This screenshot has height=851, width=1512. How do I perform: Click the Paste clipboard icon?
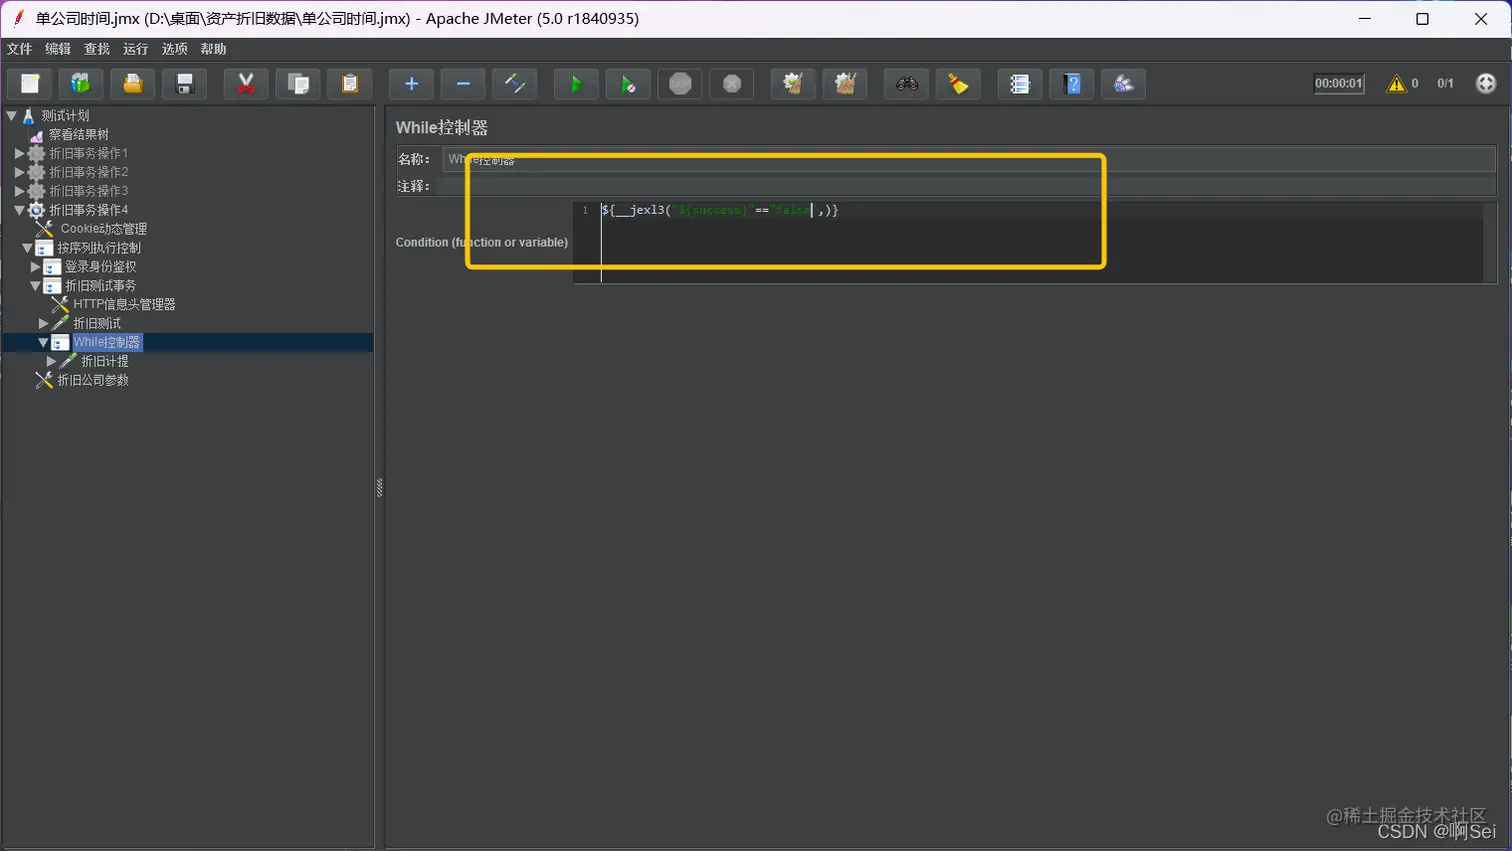[350, 84]
